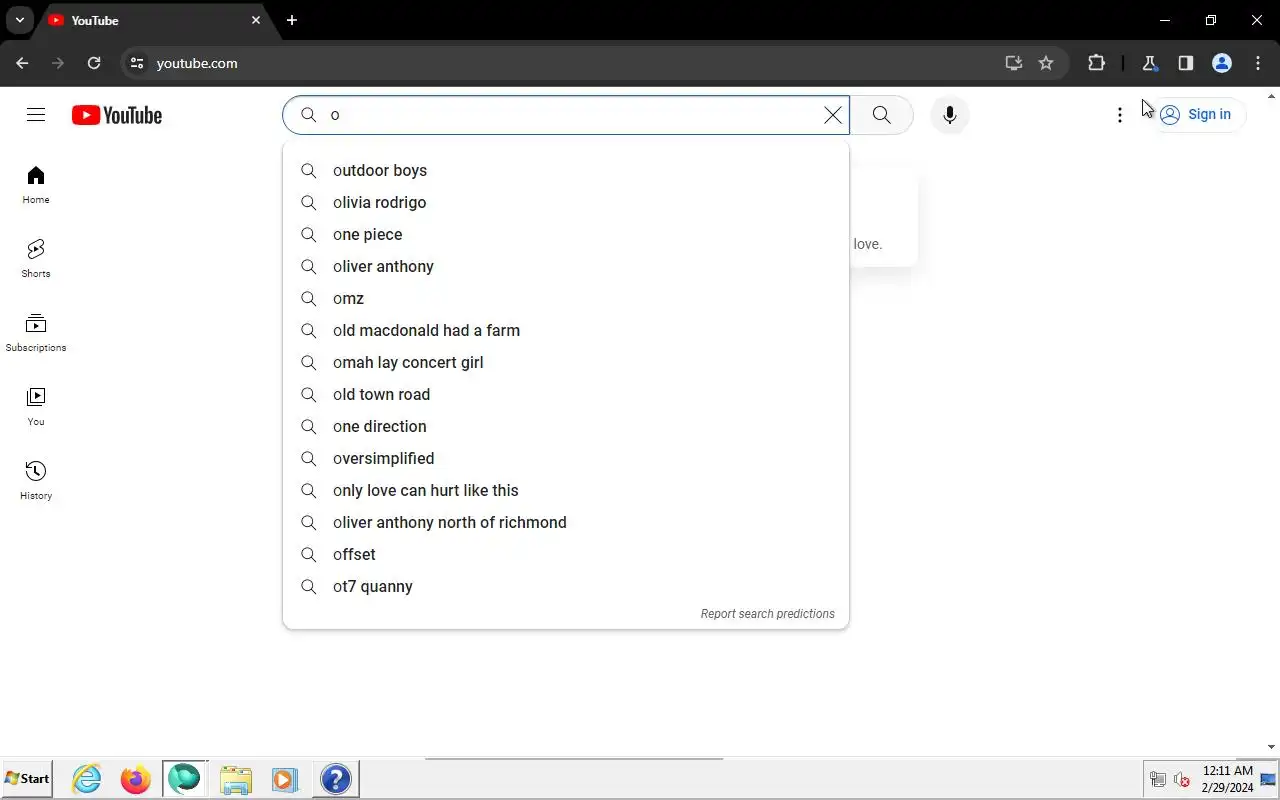This screenshot has height=800, width=1280.
Task: Choose the "ot7 quanny" suggestion
Action: pyautogui.click(x=566, y=586)
